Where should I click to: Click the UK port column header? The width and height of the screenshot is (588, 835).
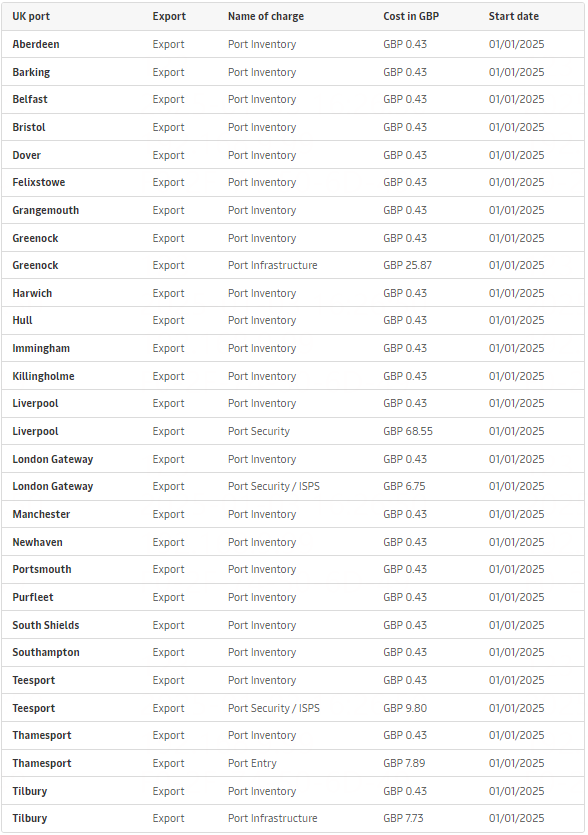click(31, 17)
